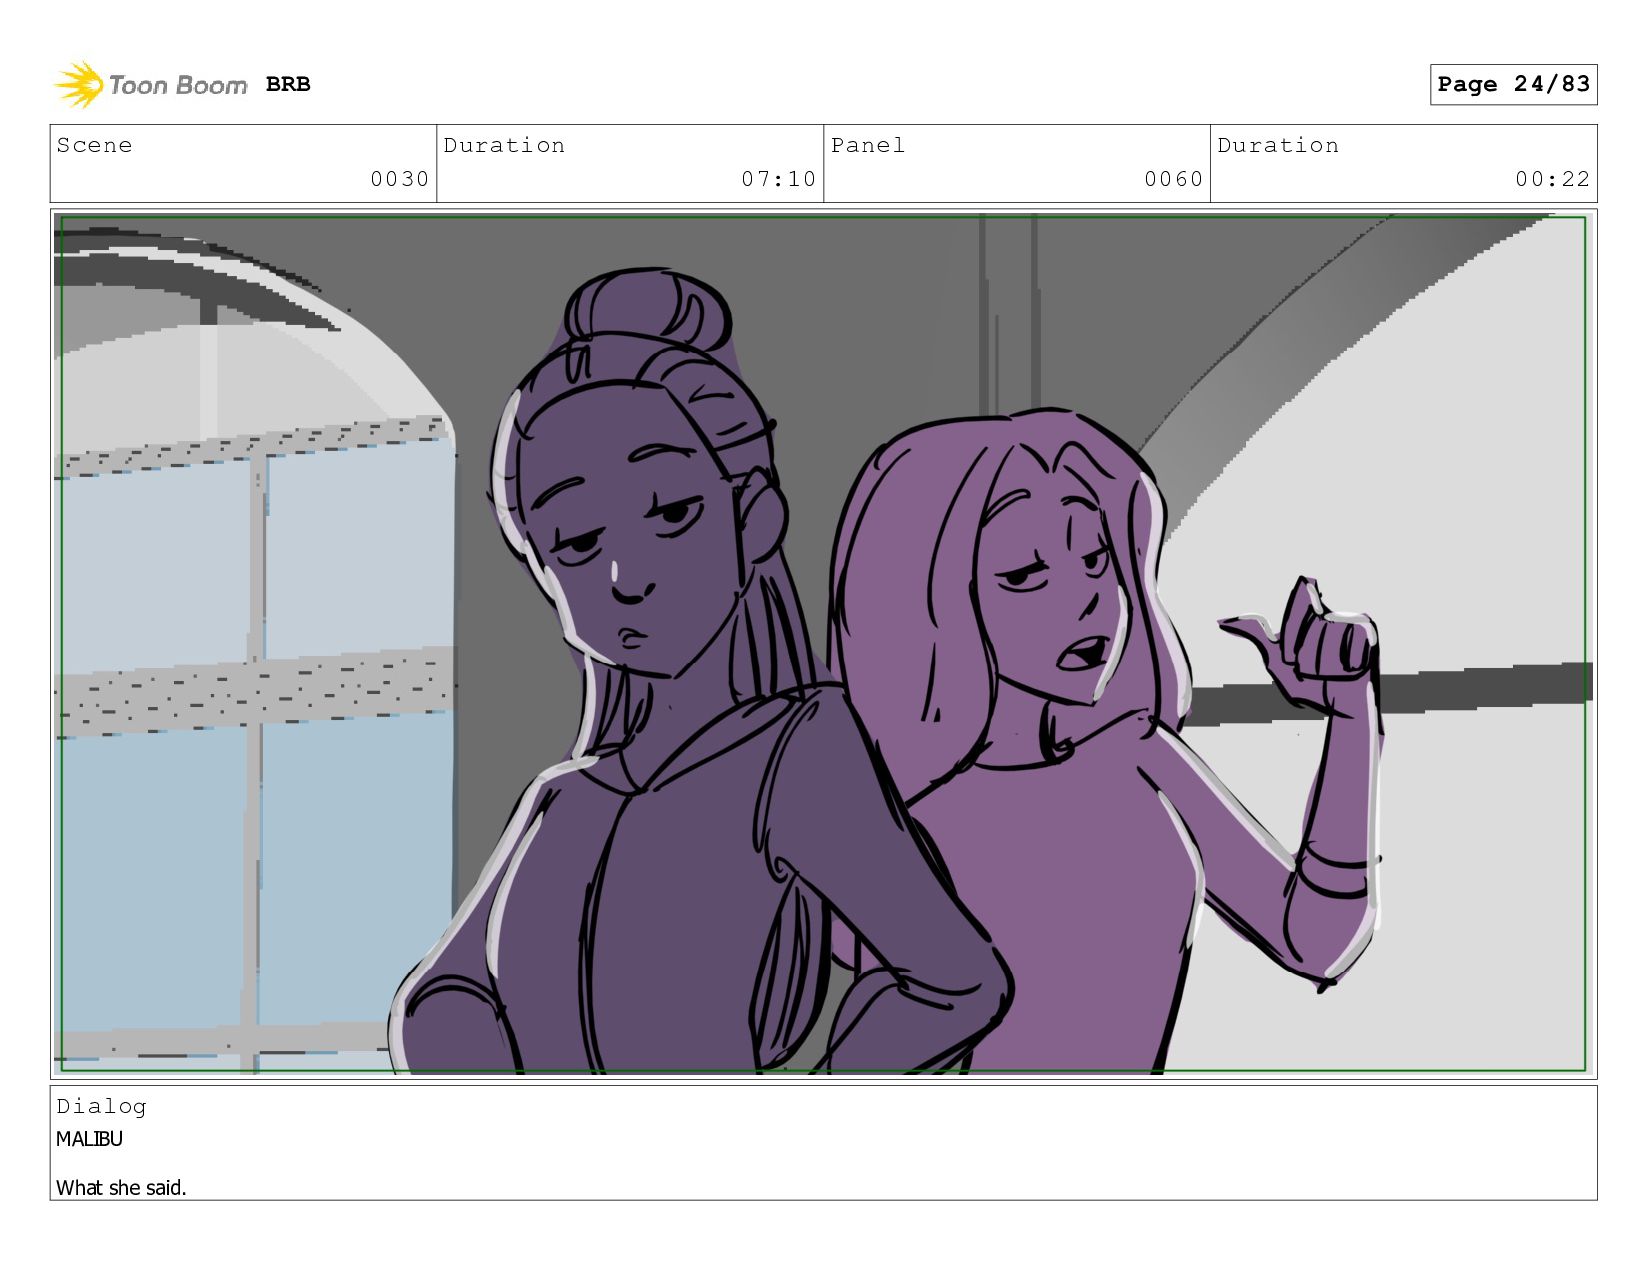Click the 'Duration' label beside Scene
Viewport: 1650px width, 1275px height.
(x=504, y=145)
